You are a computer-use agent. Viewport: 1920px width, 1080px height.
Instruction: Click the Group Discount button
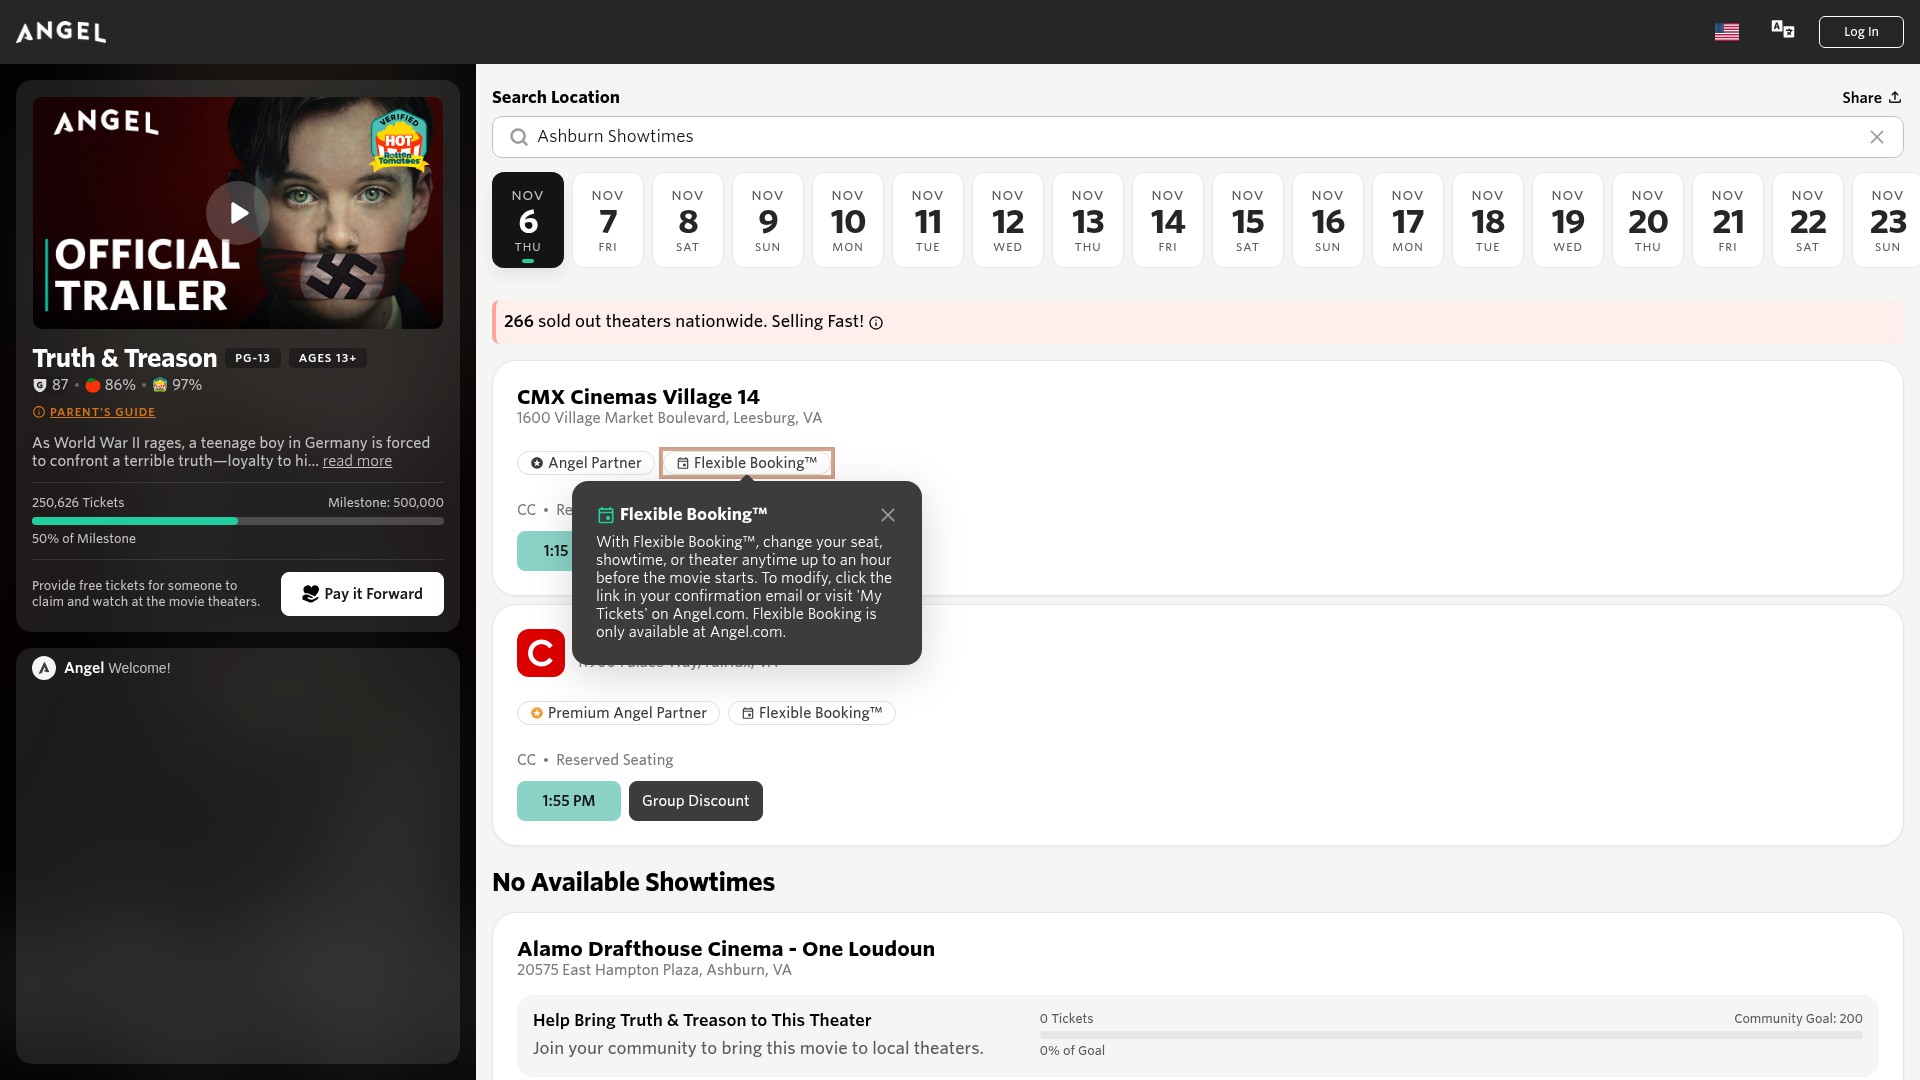(x=696, y=801)
